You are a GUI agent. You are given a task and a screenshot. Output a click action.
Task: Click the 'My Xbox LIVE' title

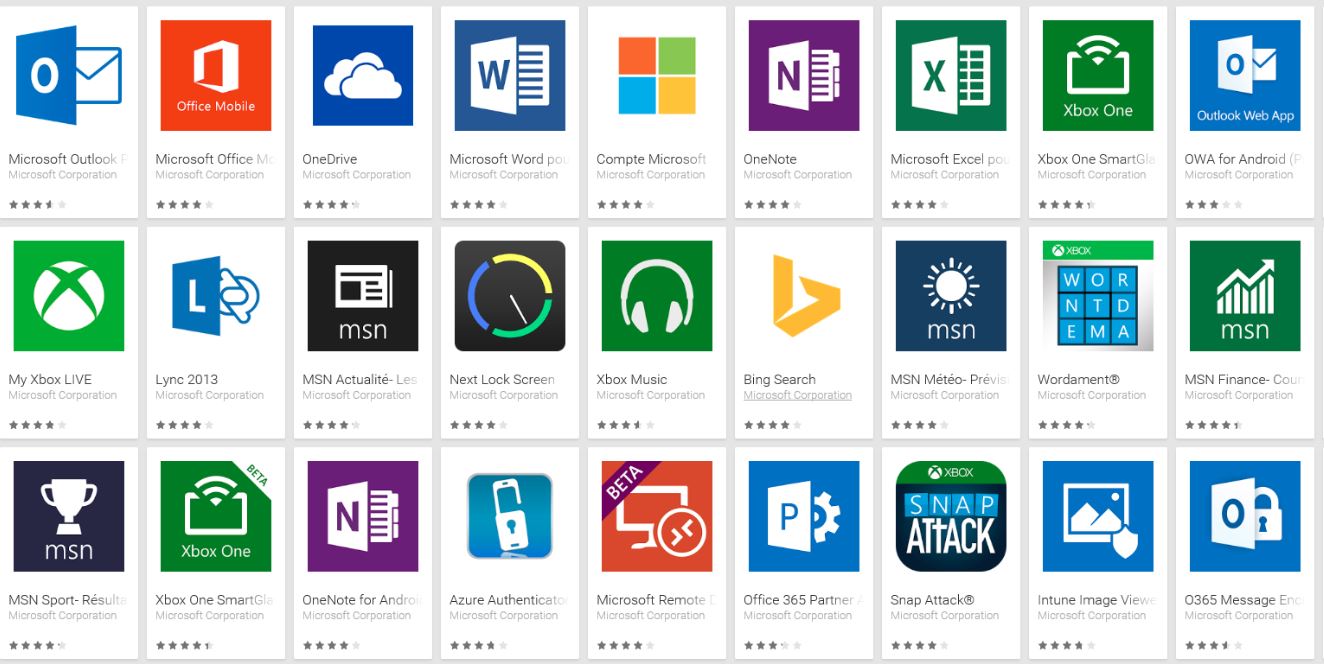pos(49,379)
